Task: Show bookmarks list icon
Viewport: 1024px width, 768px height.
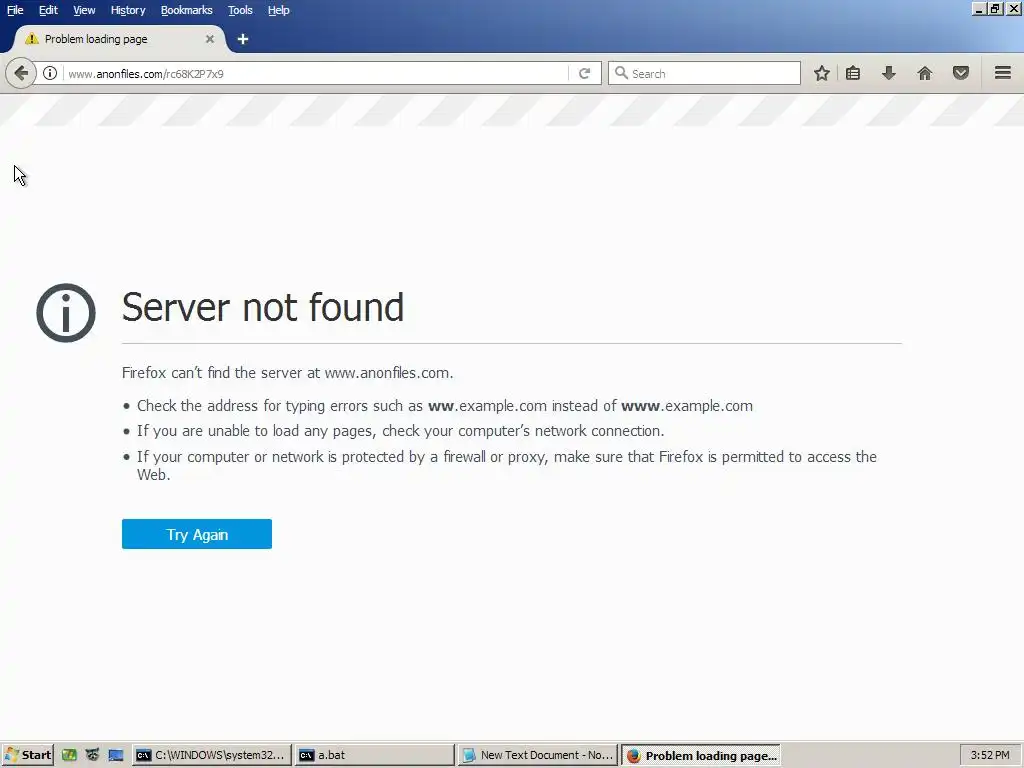Action: click(x=853, y=73)
